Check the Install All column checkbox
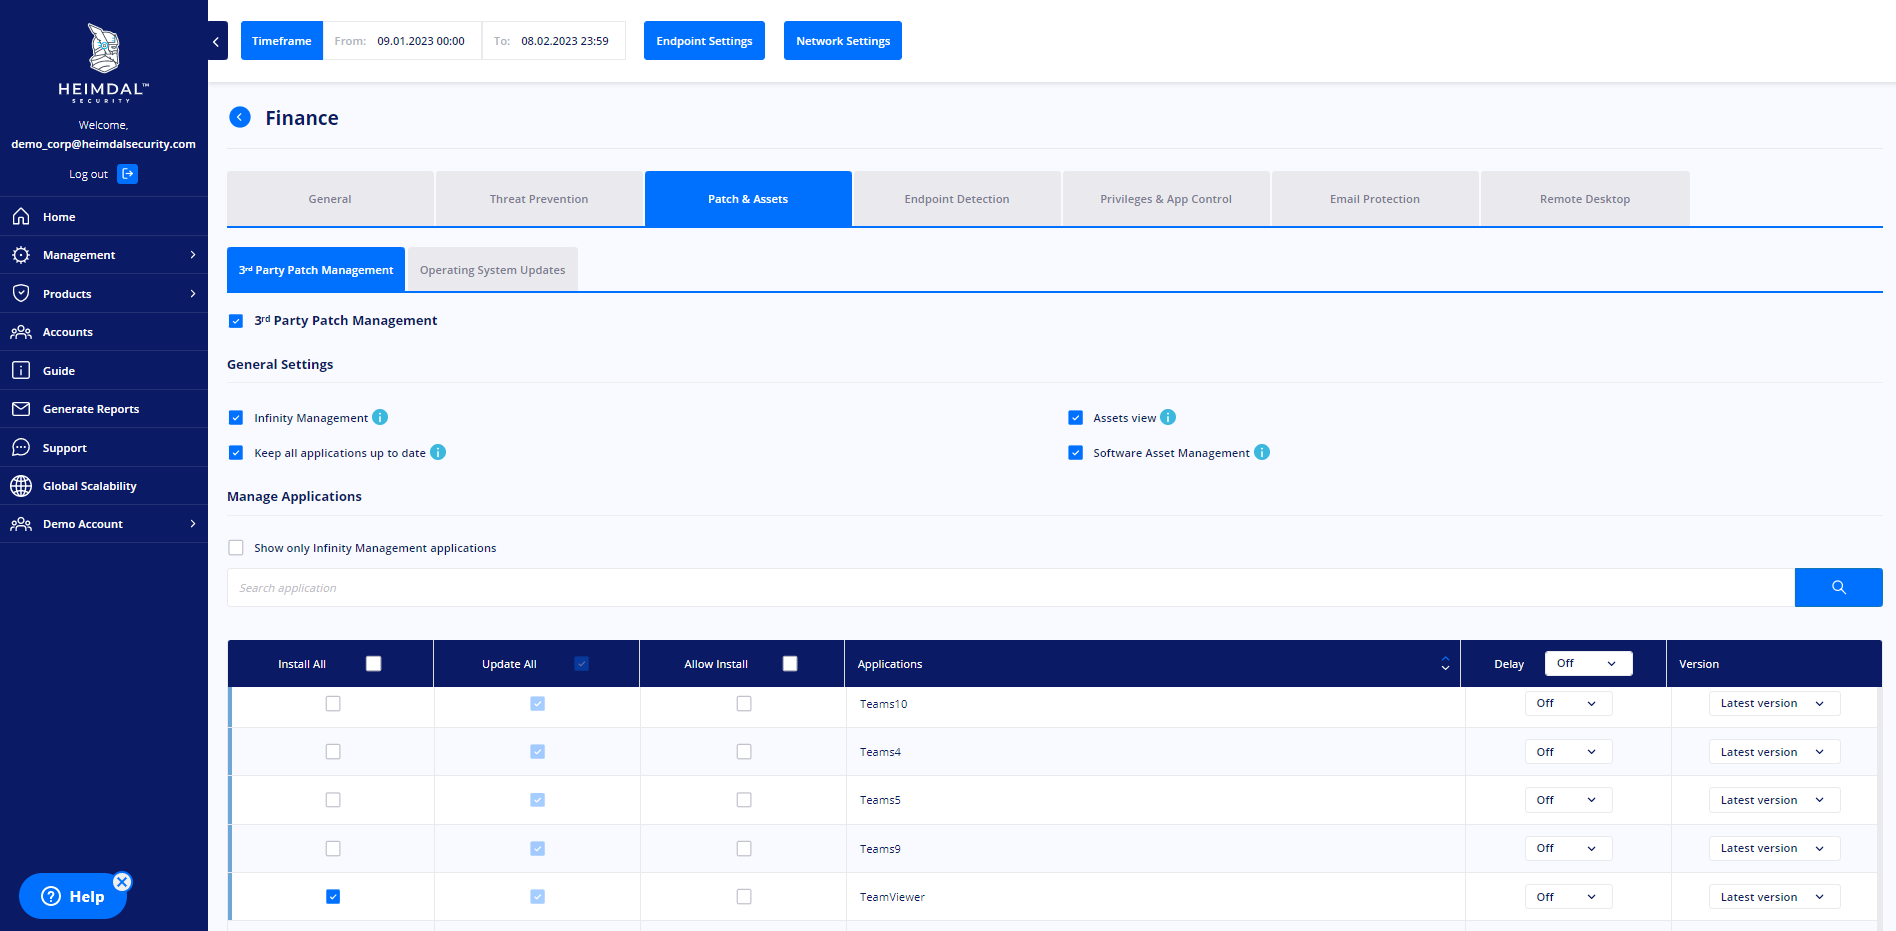The image size is (1896, 931). (373, 663)
